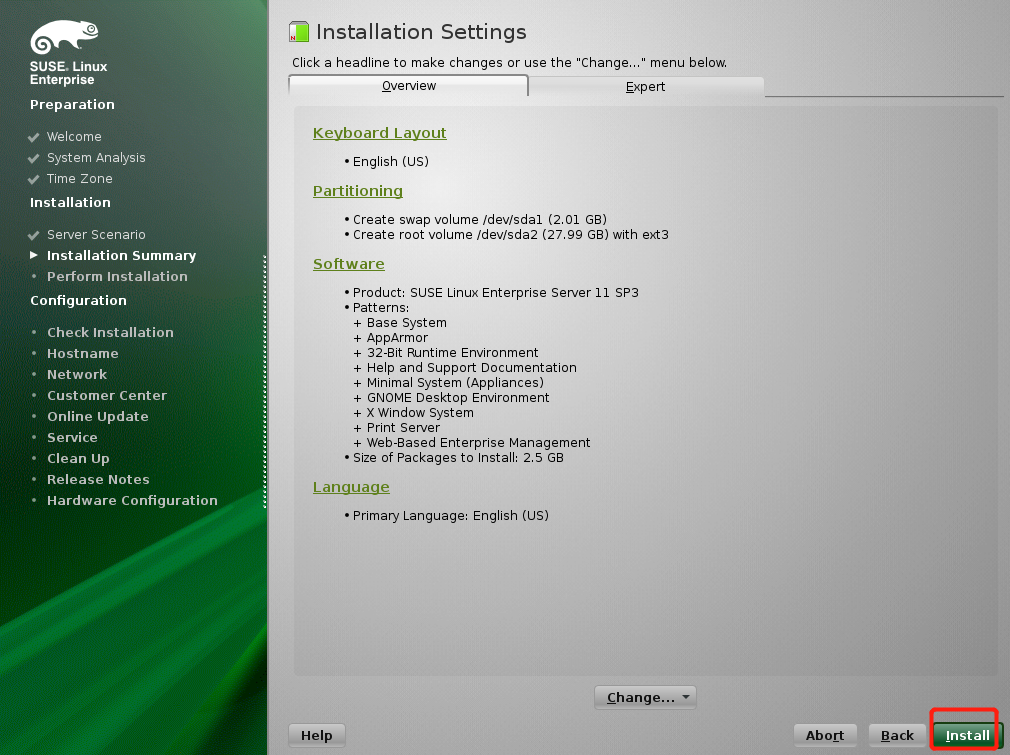Image resolution: width=1010 pixels, height=755 pixels.
Task: Select Clean Up step in sidebar
Action: pyautogui.click(x=78, y=459)
